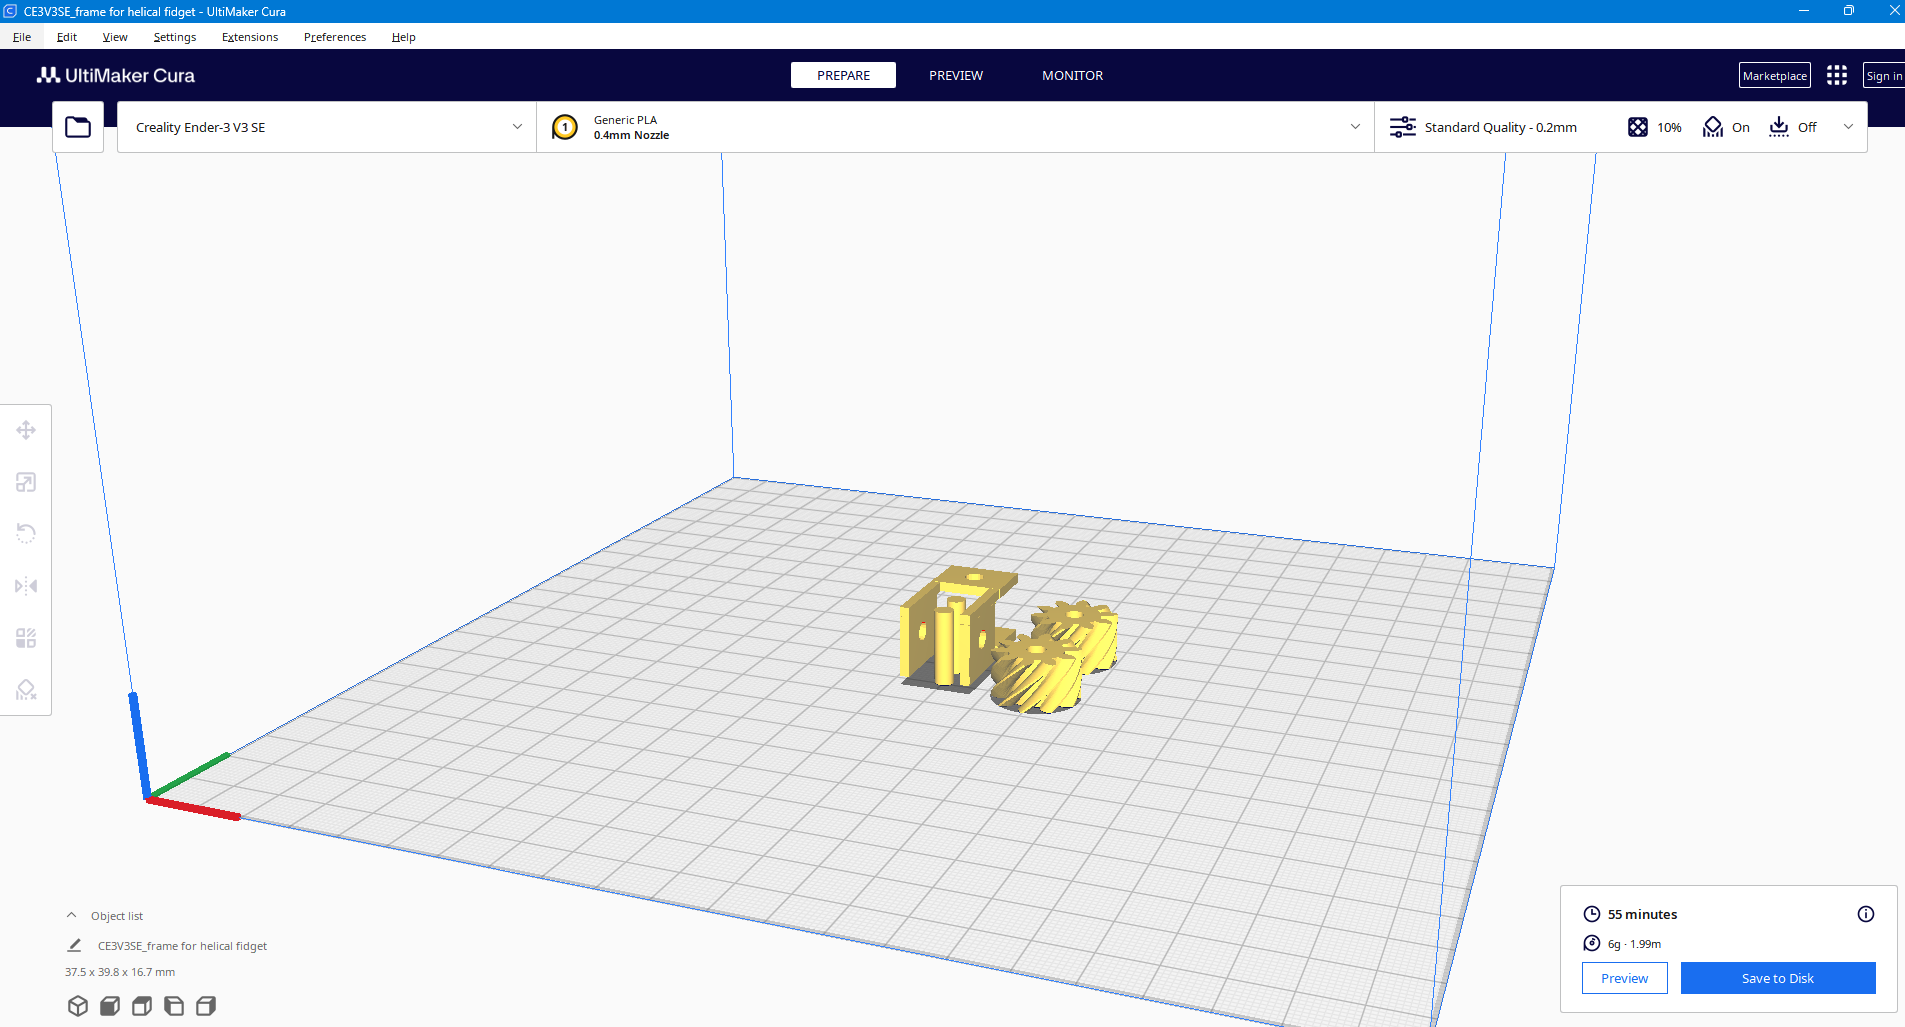
Task: Click the 55 minutes estimate
Action: click(1642, 914)
